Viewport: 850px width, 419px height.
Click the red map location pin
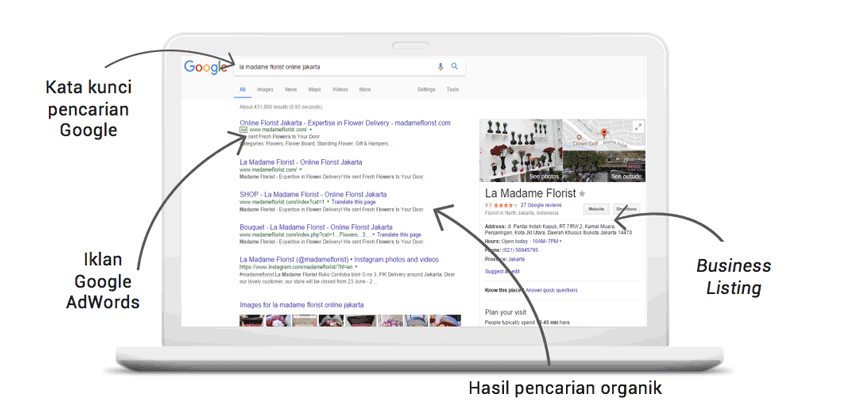click(604, 133)
